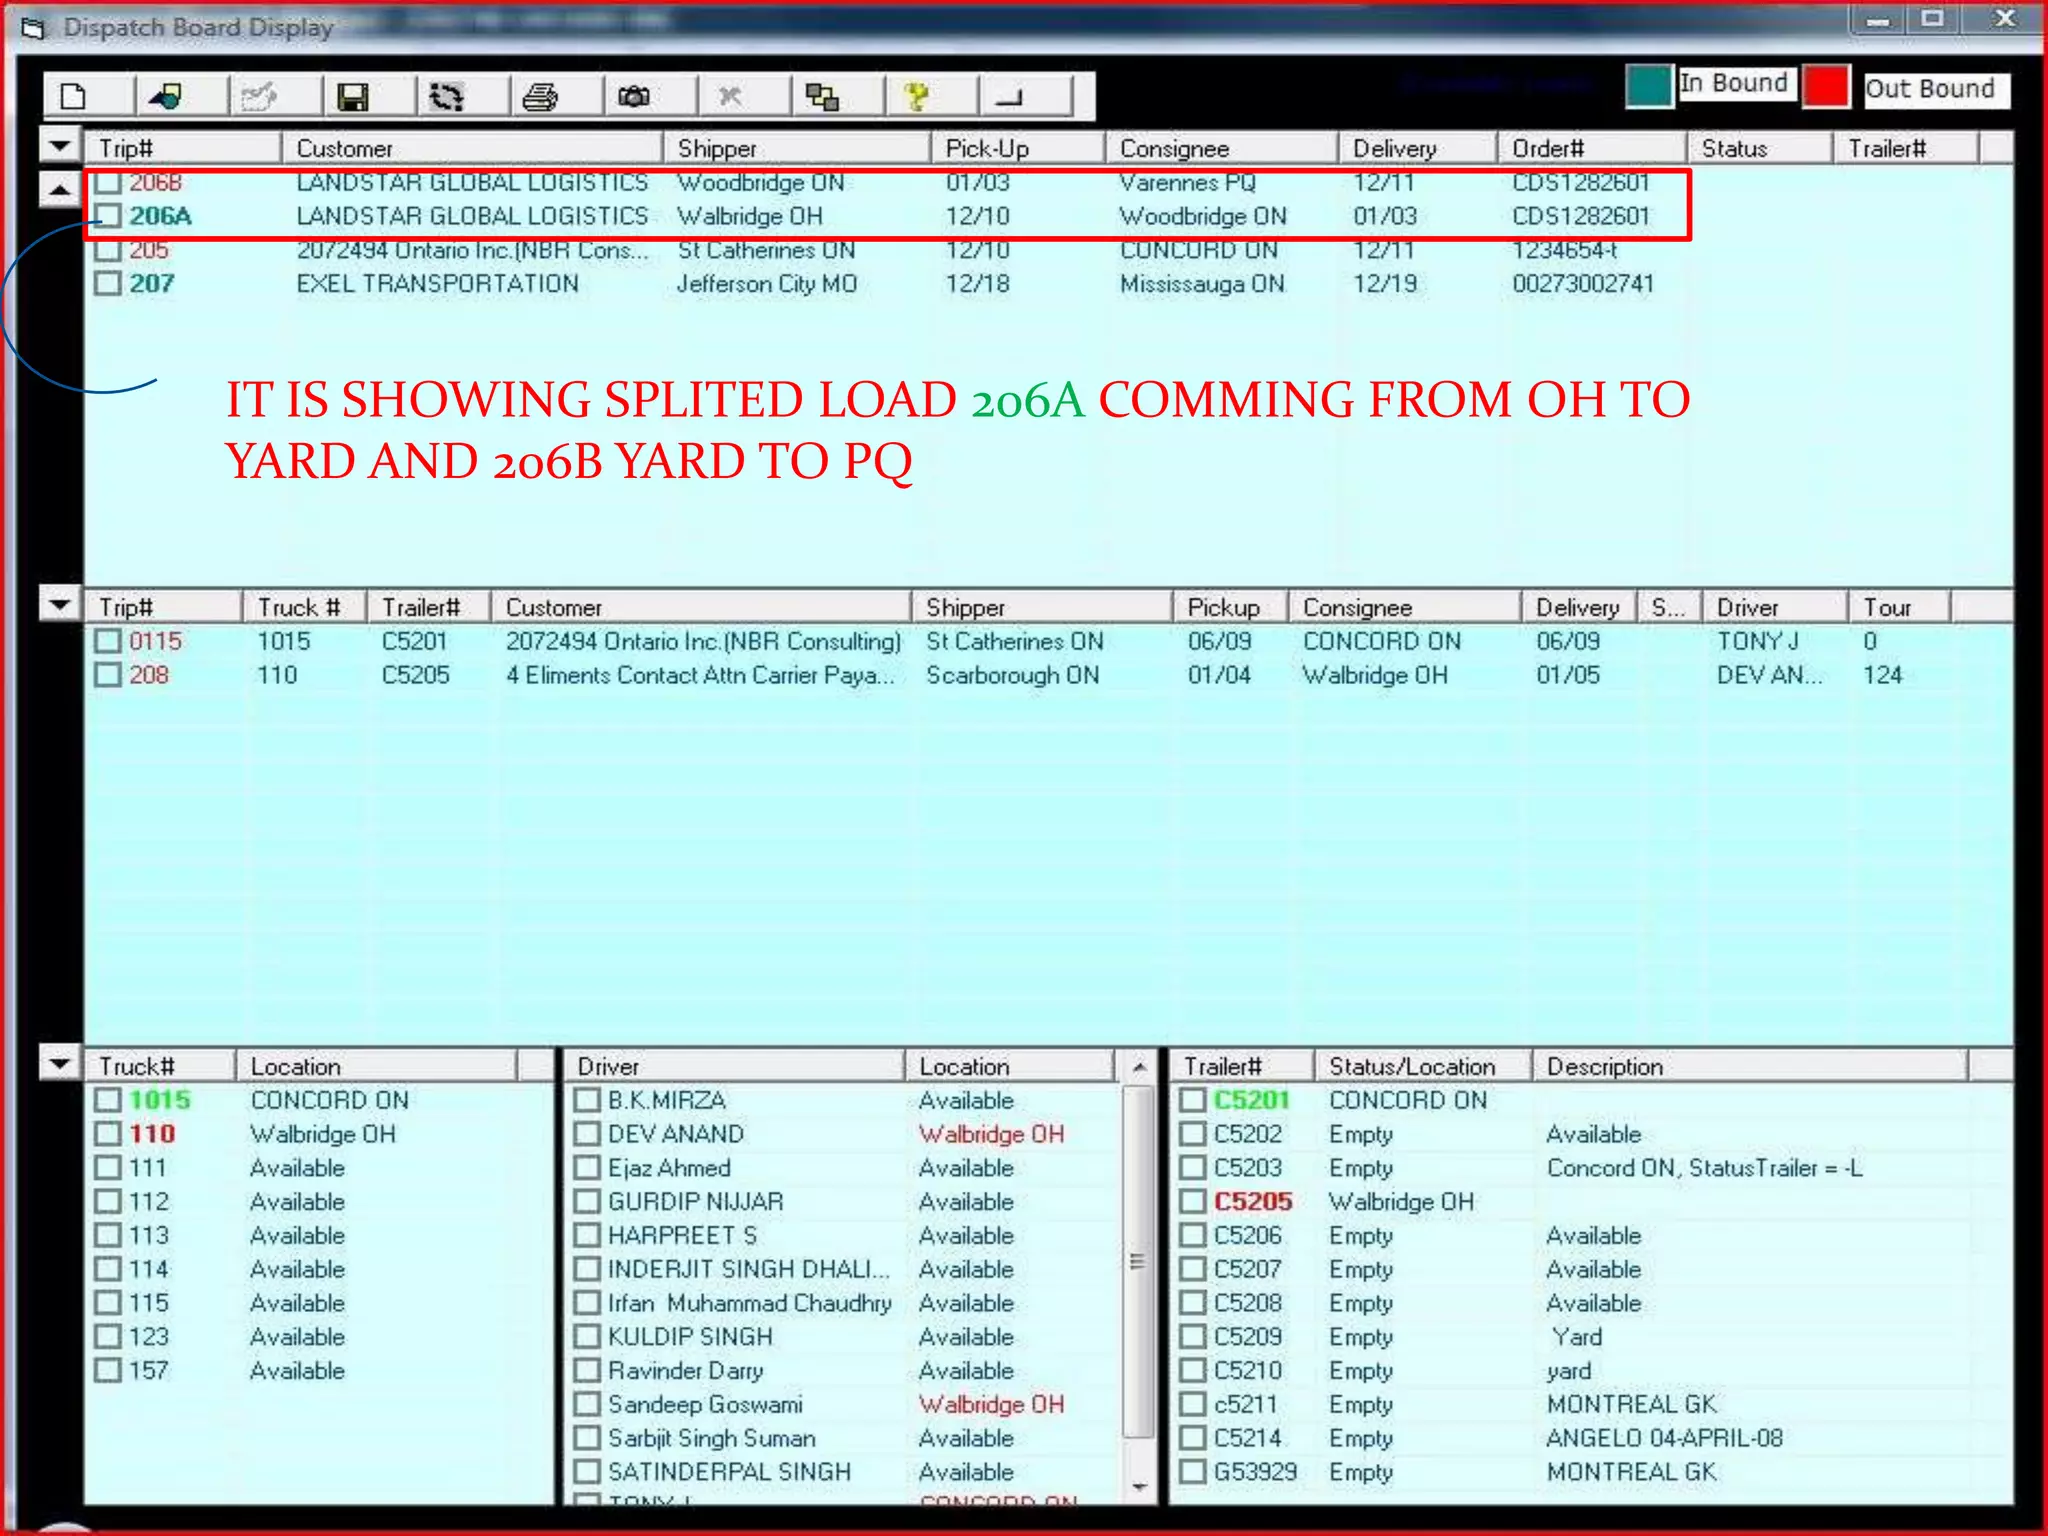Click the red Out Bound color swatch
Viewport: 2048px width, 1536px height.
tap(1826, 86)
